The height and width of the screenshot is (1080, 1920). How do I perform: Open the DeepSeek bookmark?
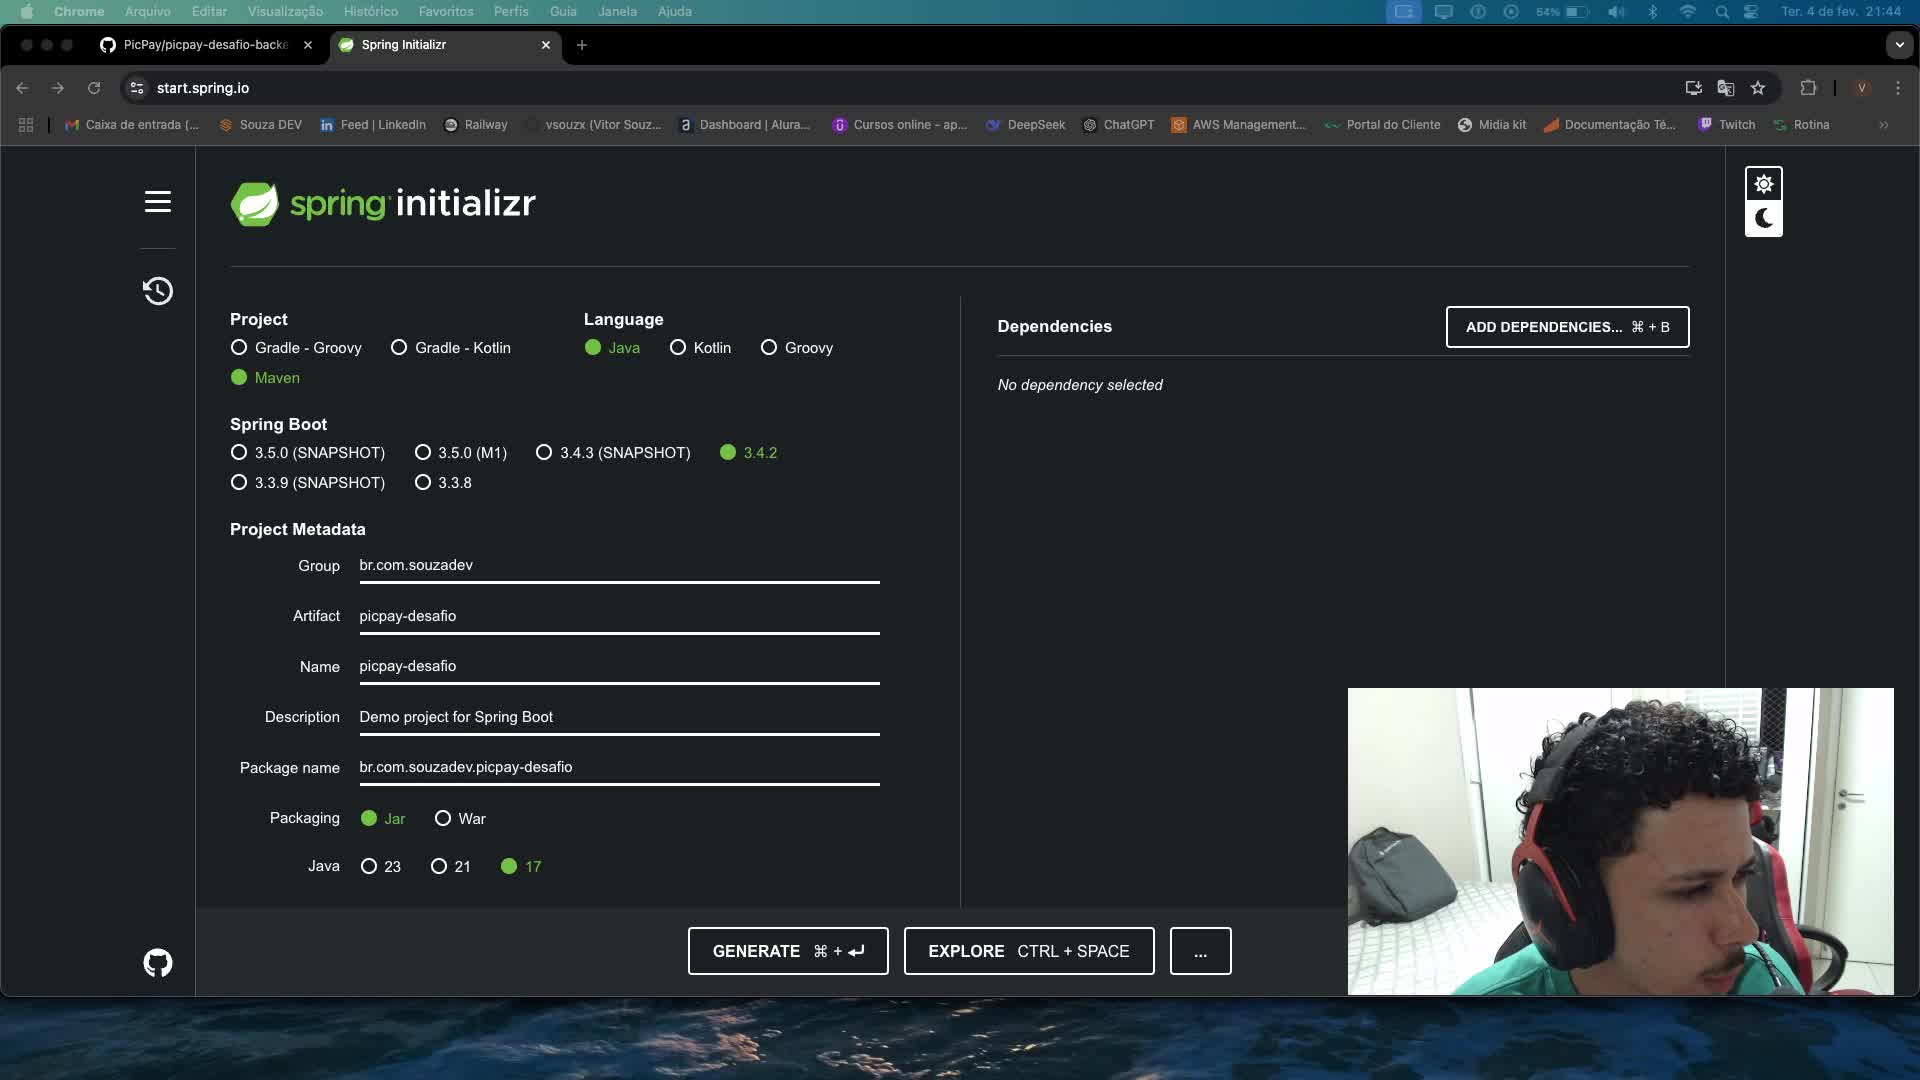coord(1025,125)
